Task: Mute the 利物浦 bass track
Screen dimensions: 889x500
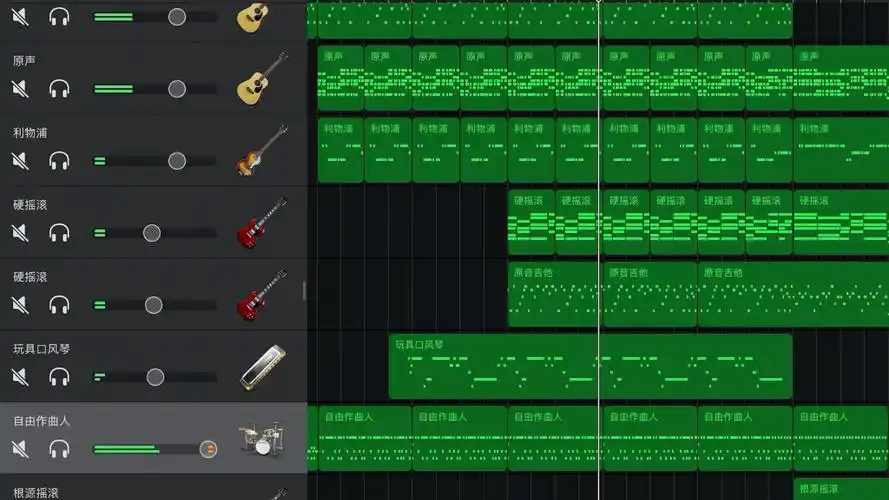Action: tap(20, 161)
